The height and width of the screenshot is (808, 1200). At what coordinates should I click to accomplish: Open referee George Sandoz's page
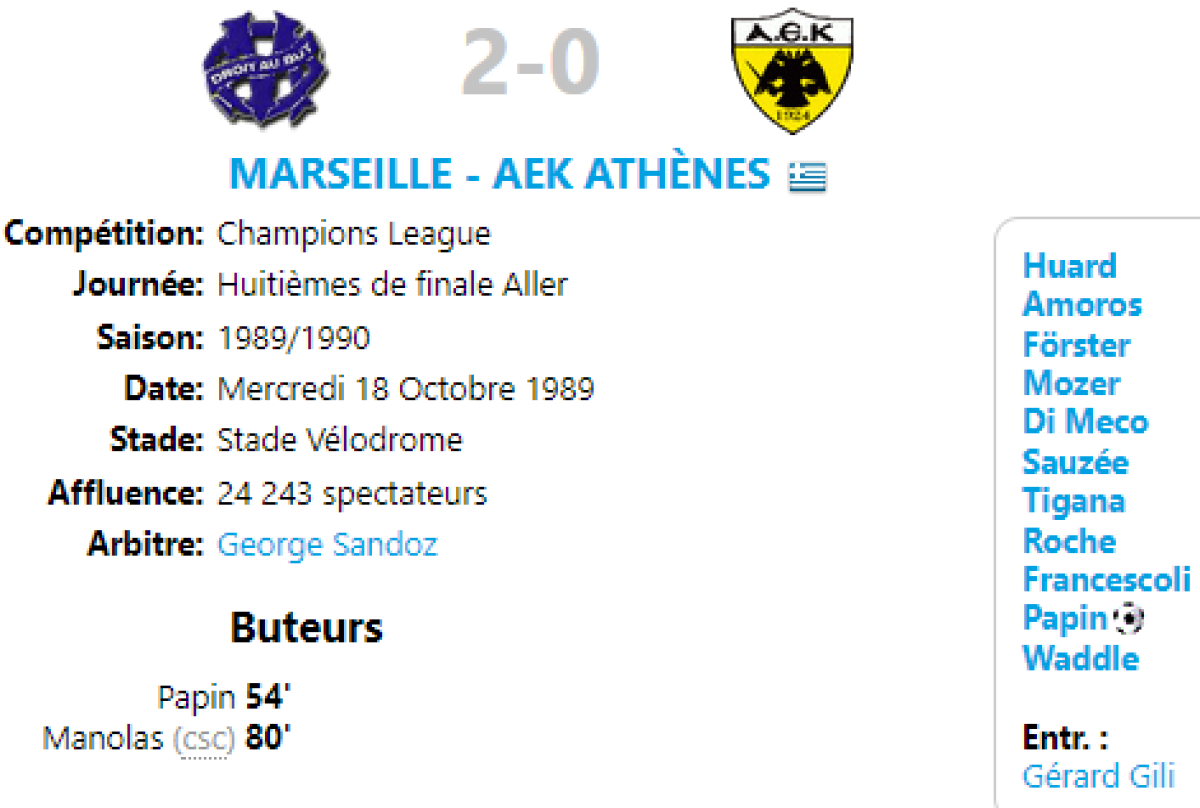click(x=327, y=545)
